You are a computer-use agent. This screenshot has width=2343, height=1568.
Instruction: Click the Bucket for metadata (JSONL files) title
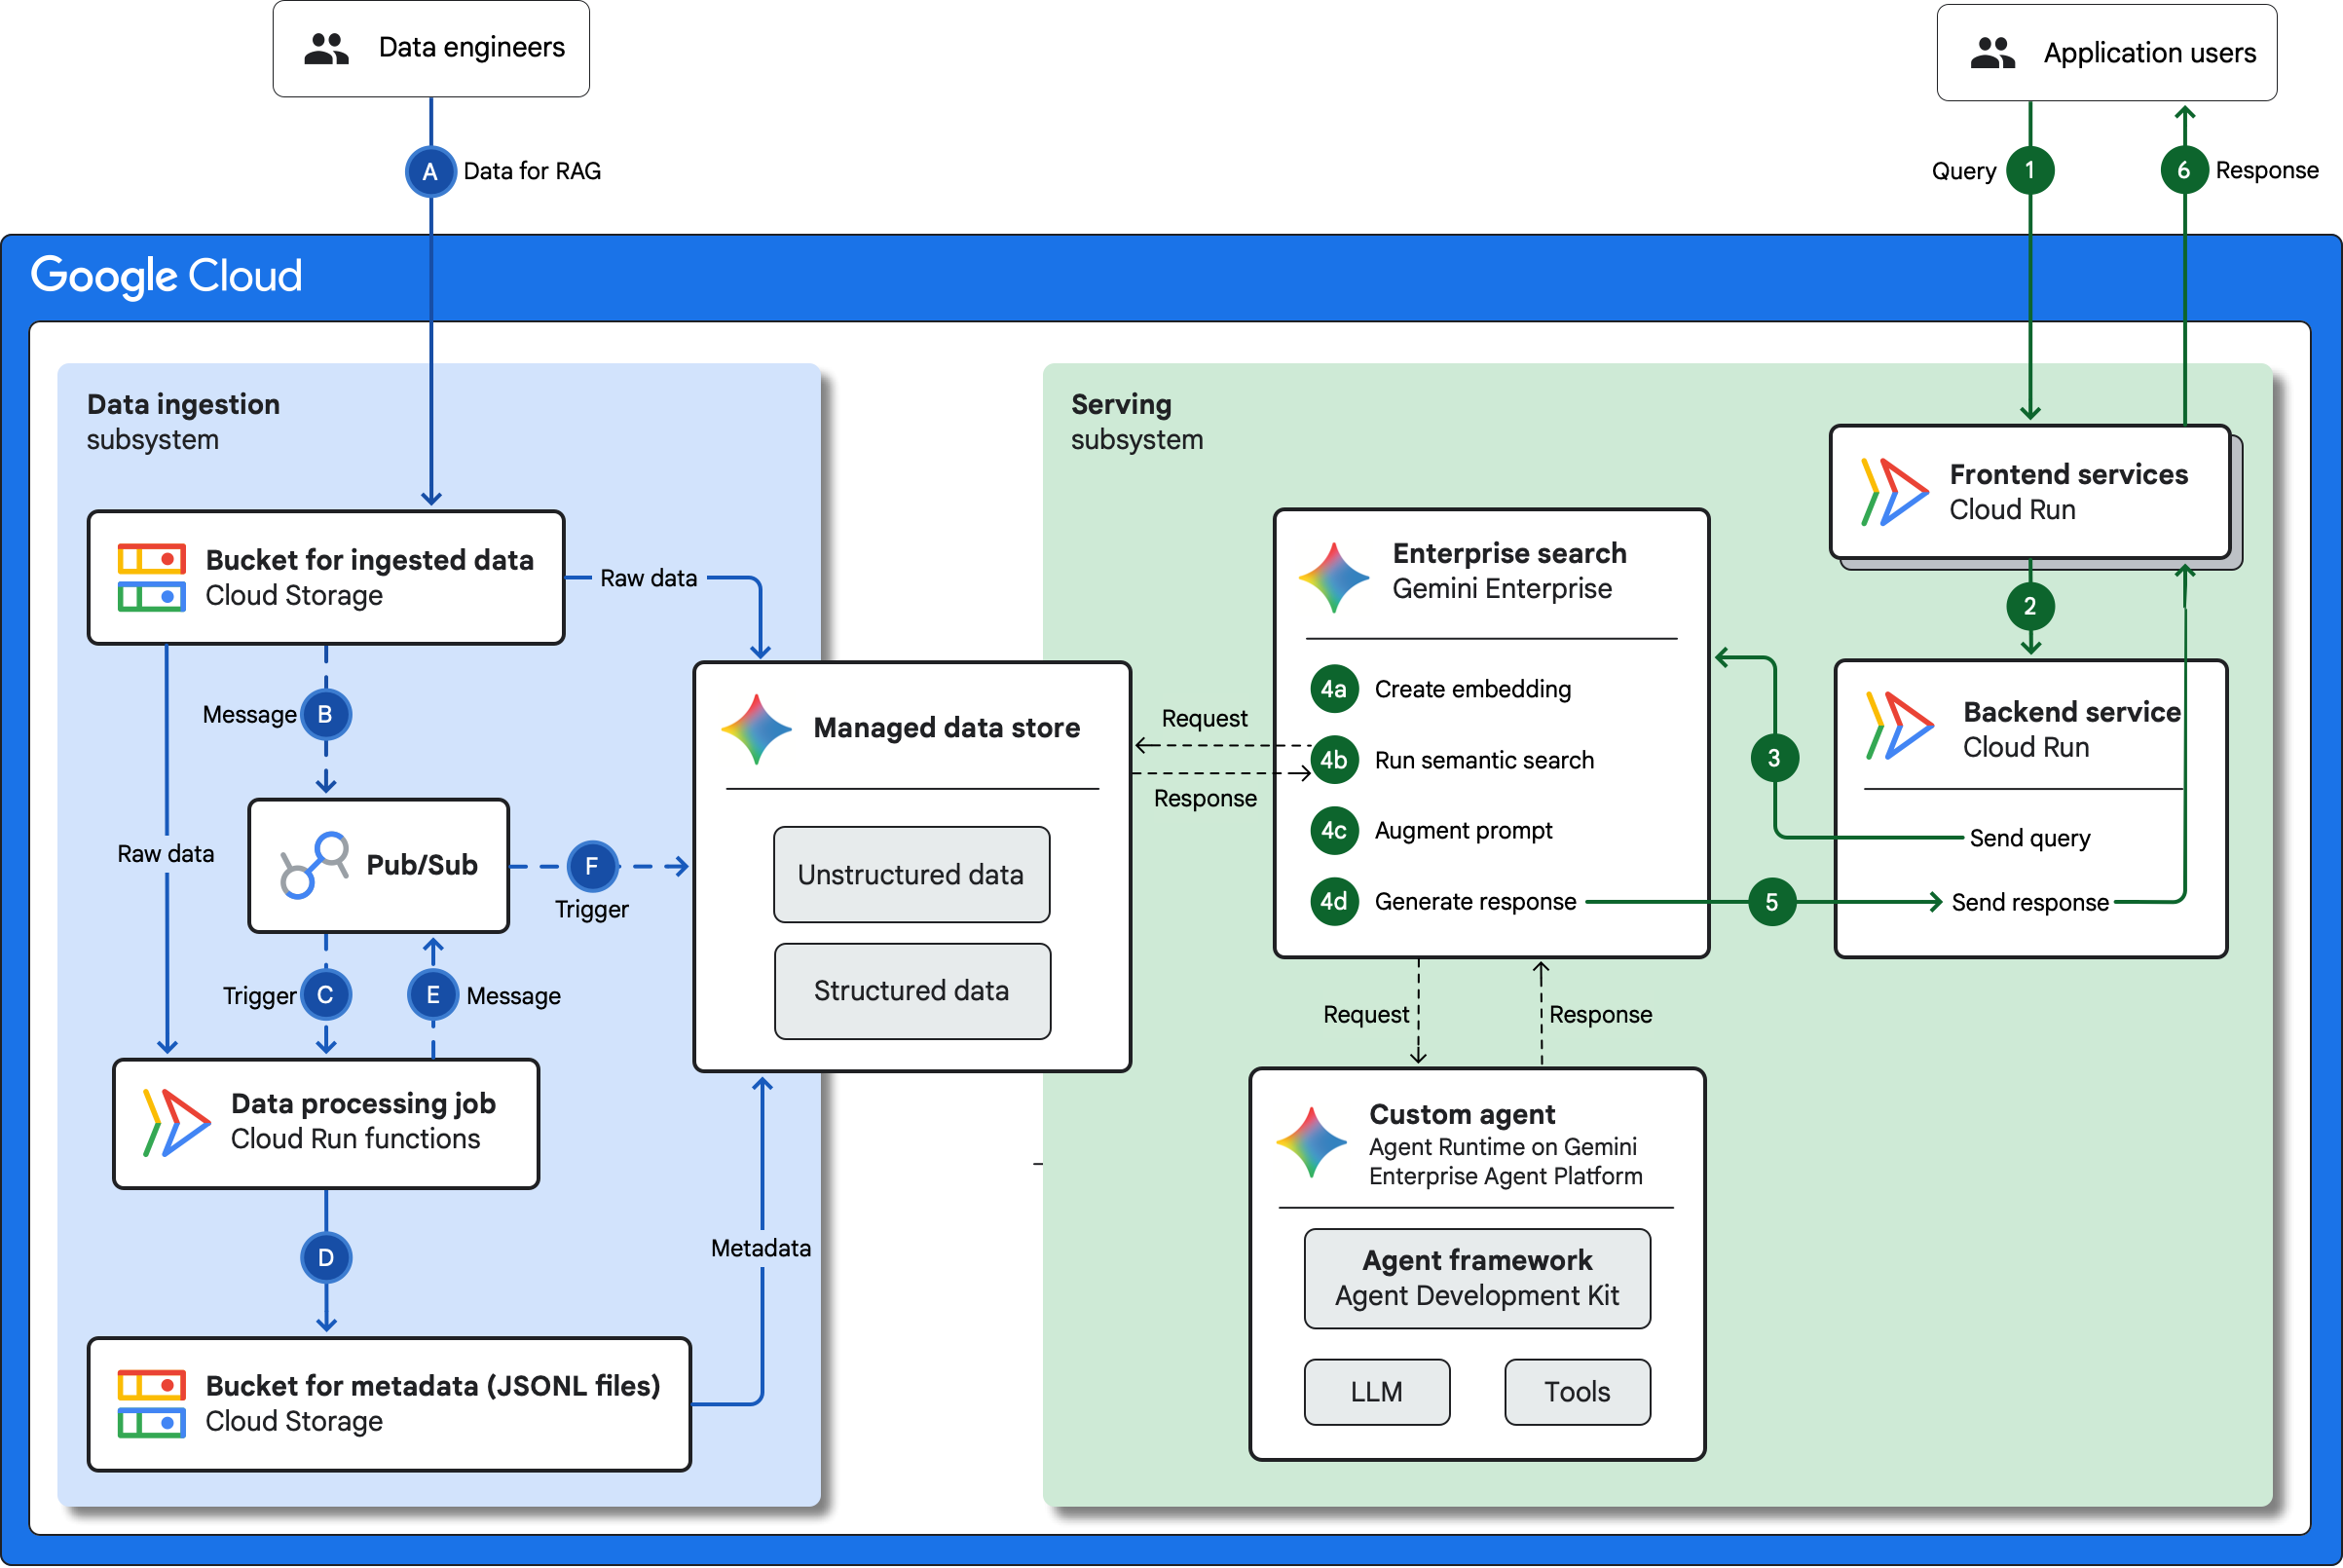(433, 1385)
